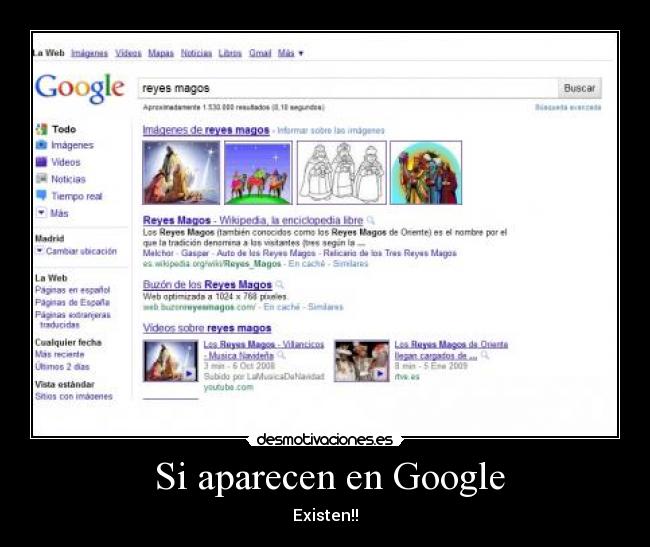650x547 pixels.
Task: Click Similares link of Wikipedia result
Action: pyautogui.click(x=350, y=264)
